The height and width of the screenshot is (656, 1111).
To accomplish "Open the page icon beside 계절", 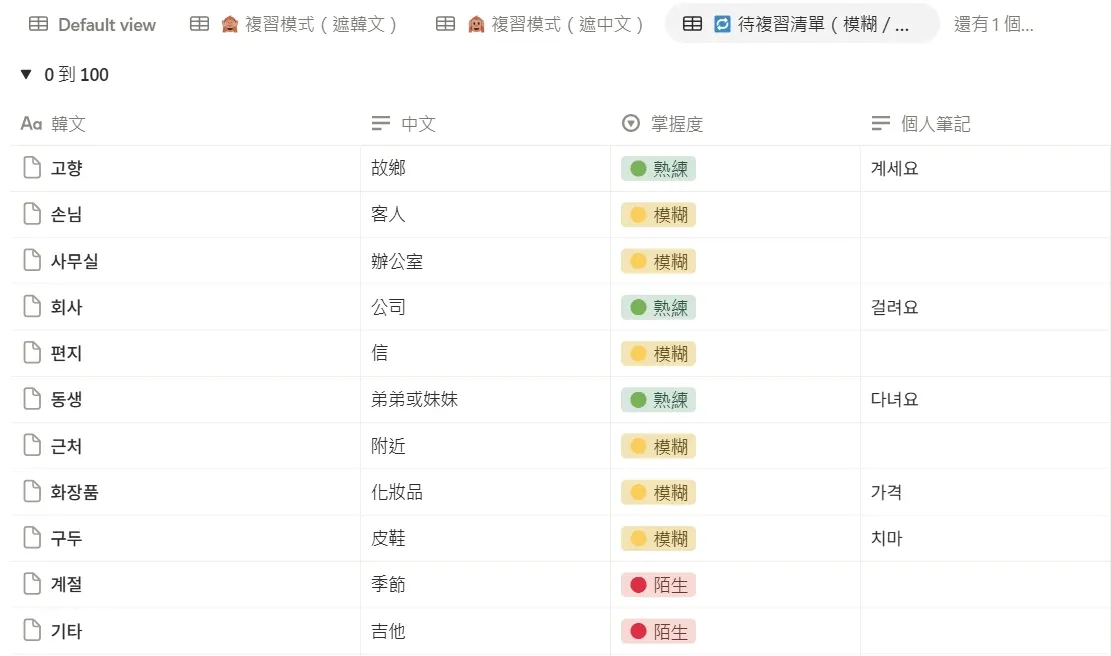I will 32,584.
